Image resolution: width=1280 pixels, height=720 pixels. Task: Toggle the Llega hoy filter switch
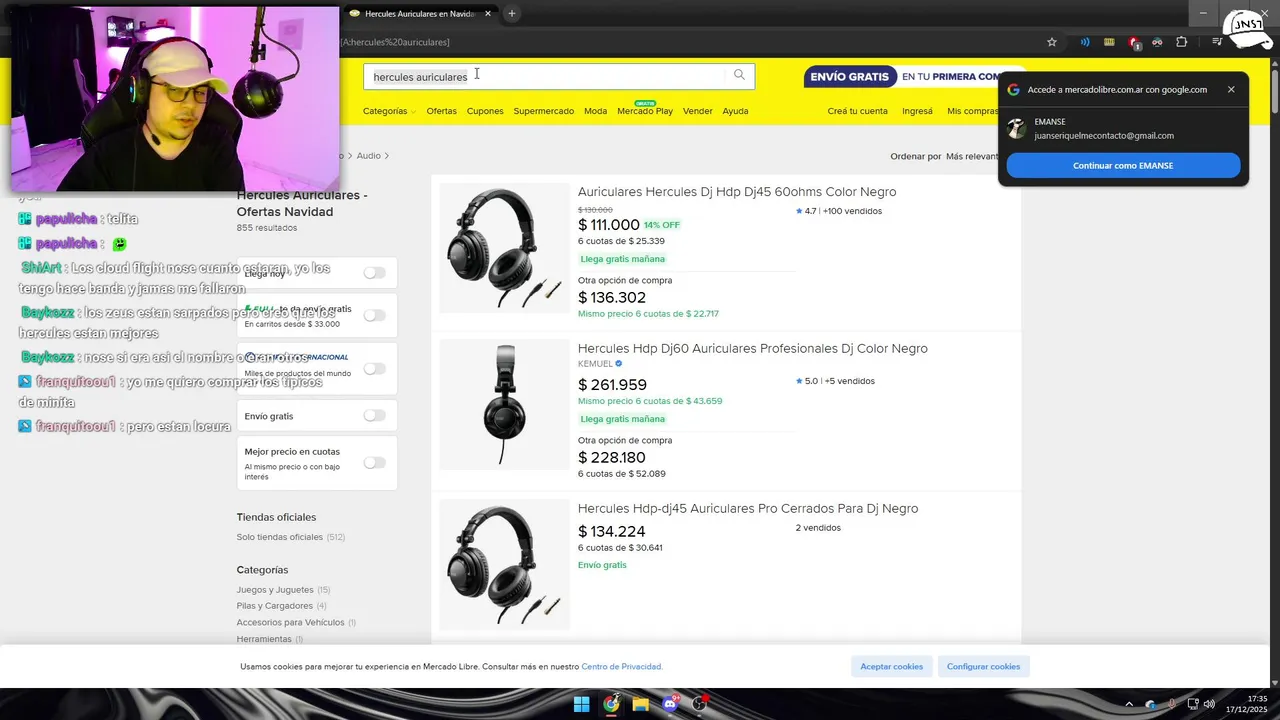(x=374, y=272)
